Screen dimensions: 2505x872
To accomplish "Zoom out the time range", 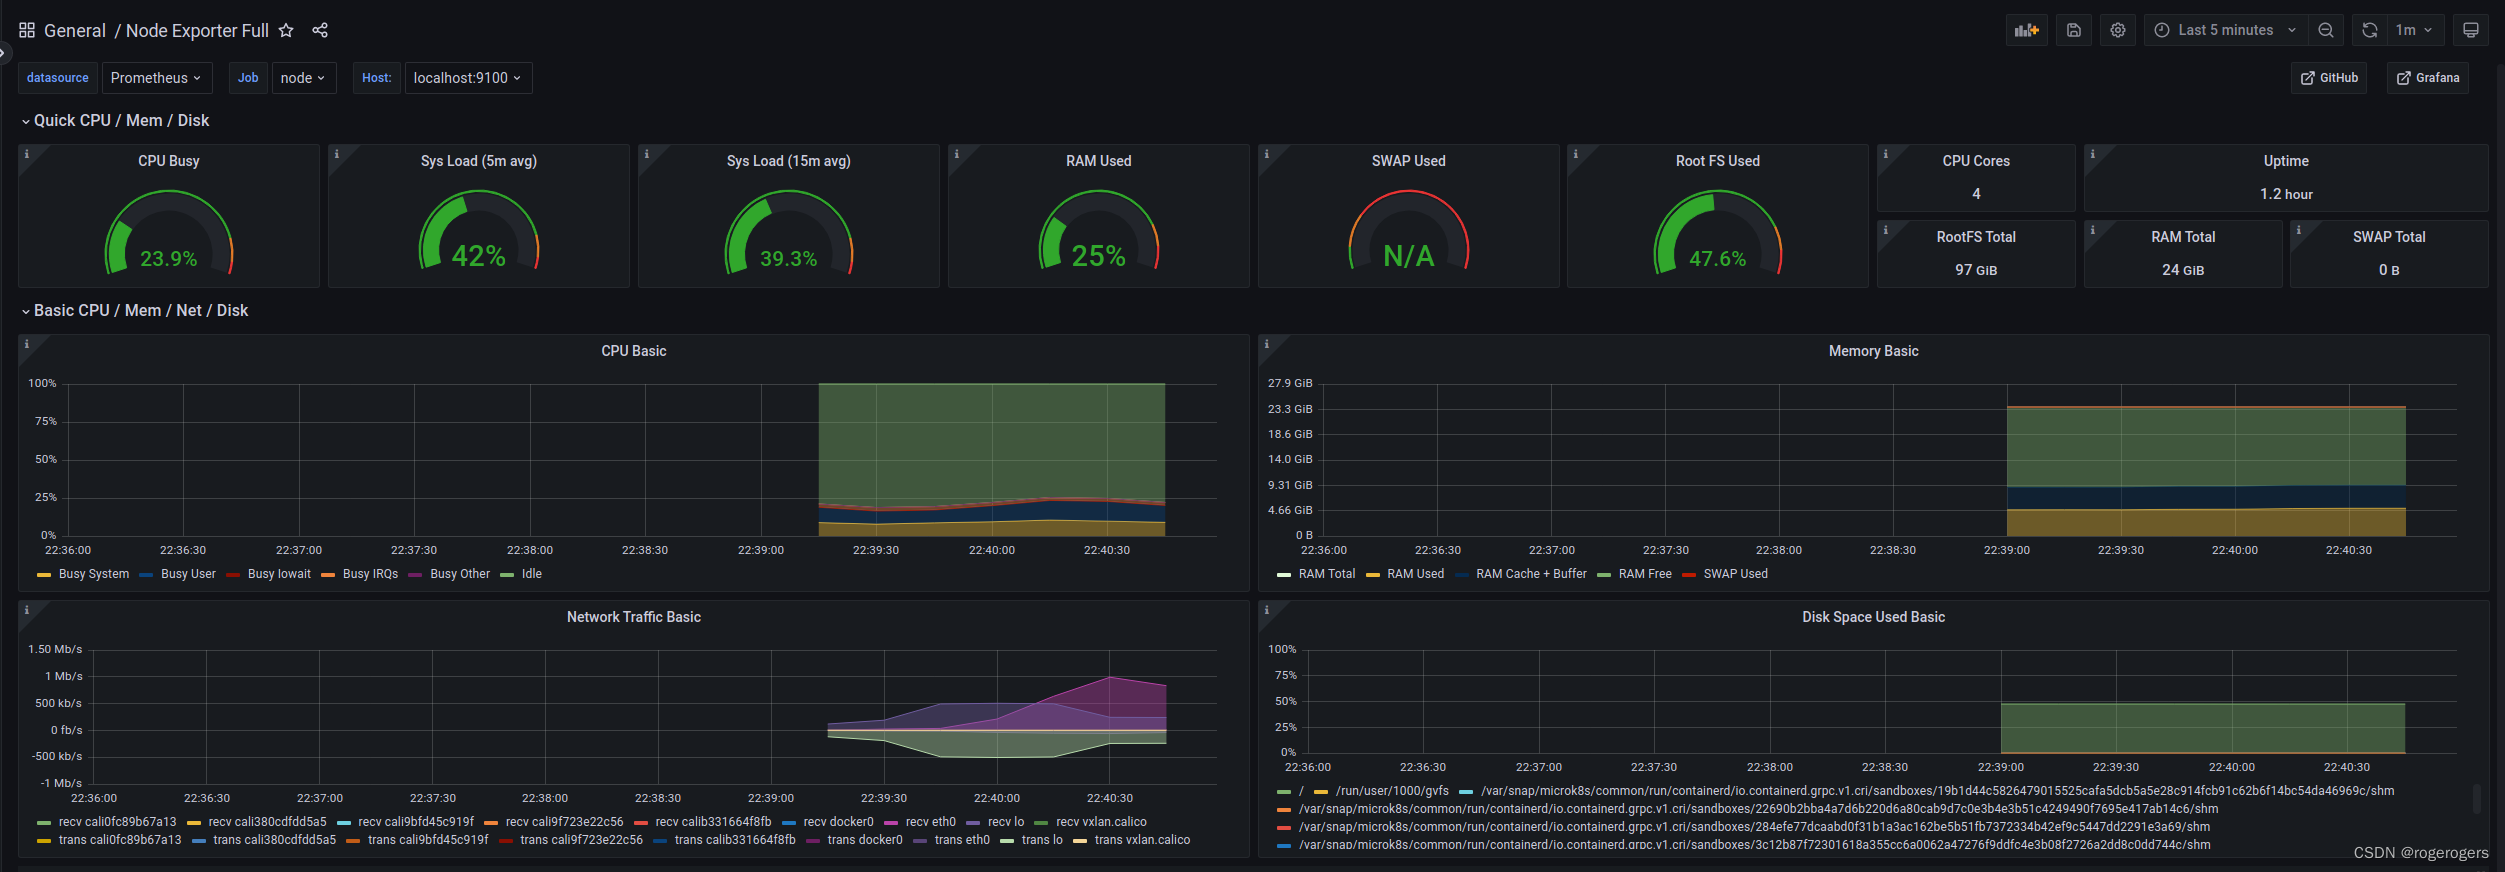I will point(2326,30).
